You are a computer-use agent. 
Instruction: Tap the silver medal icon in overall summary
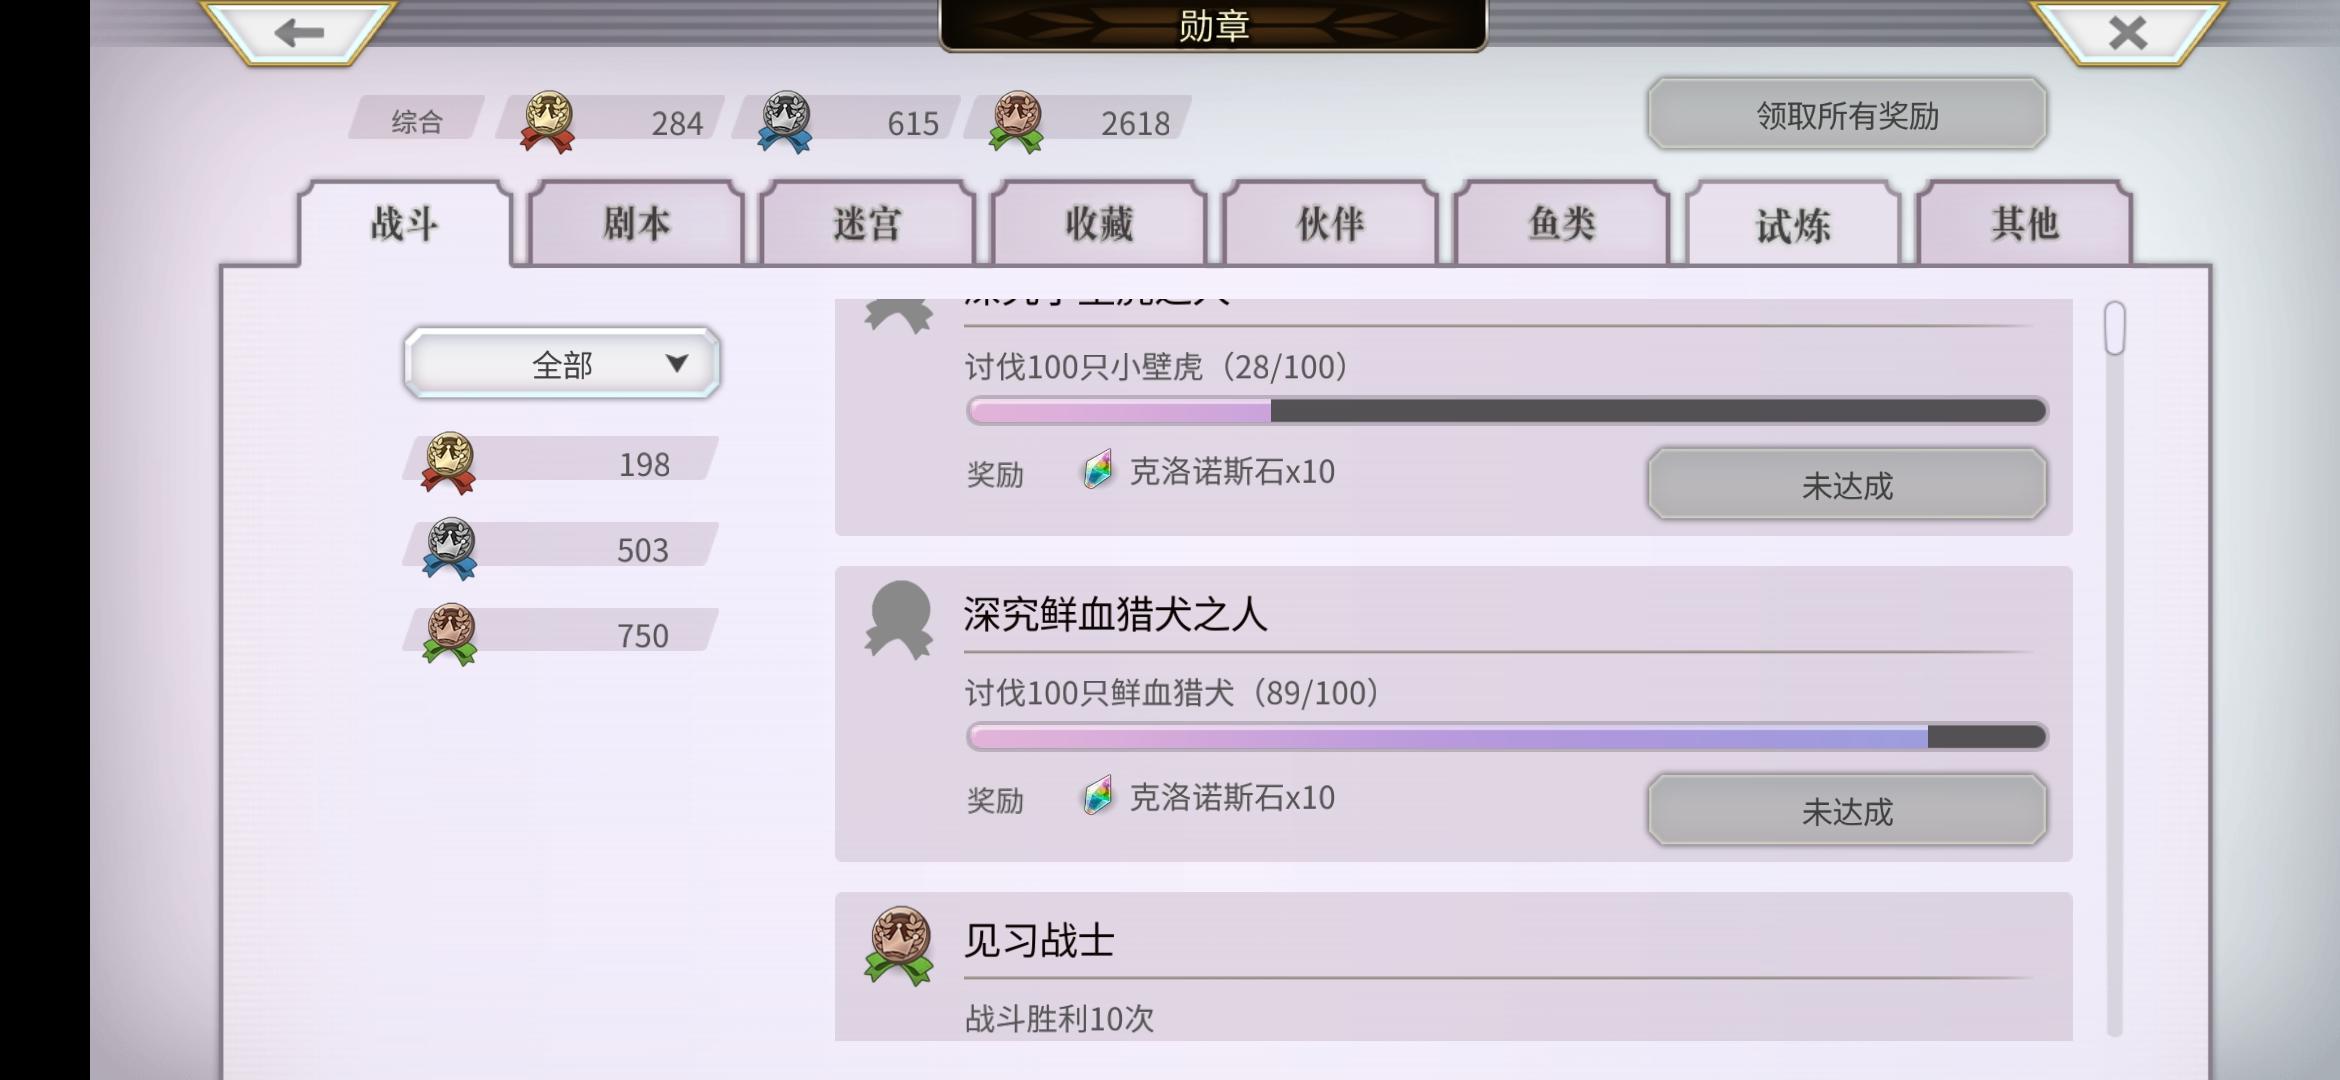click(785, 122)
